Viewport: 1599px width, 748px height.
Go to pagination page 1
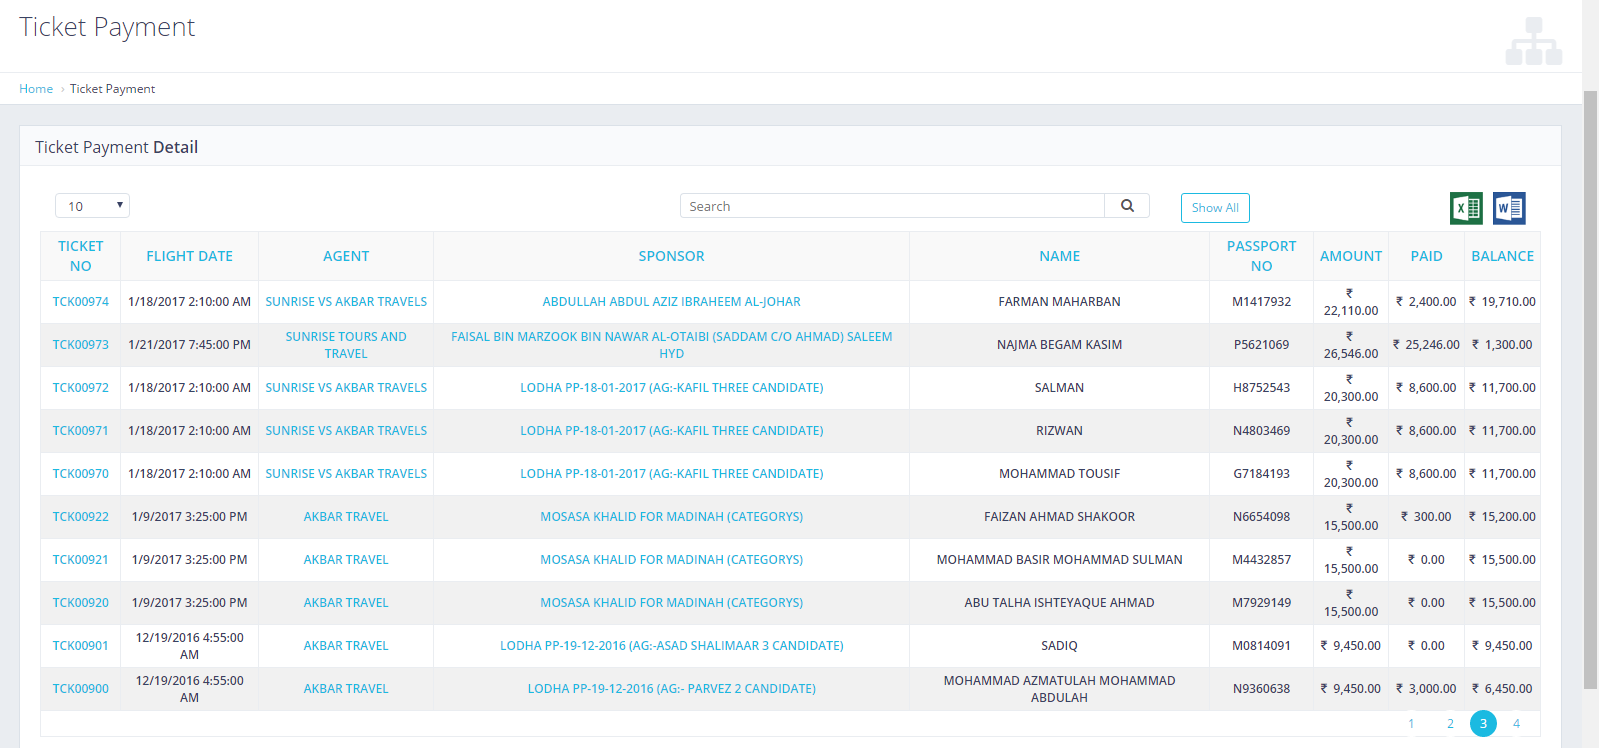[1411, 724]
